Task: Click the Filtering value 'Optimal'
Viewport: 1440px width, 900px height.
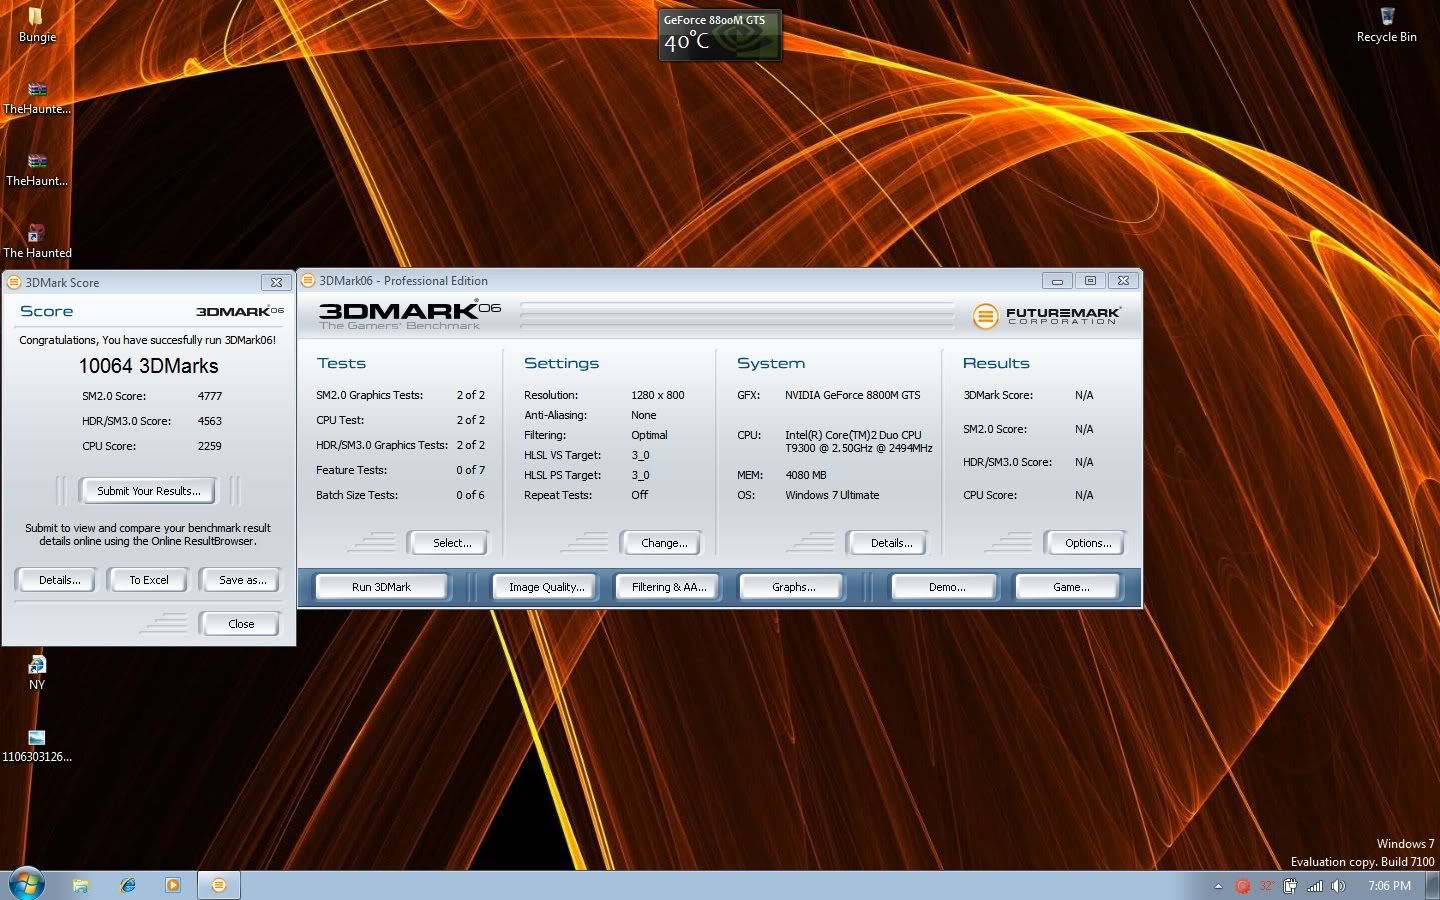Action: [649, 435]
